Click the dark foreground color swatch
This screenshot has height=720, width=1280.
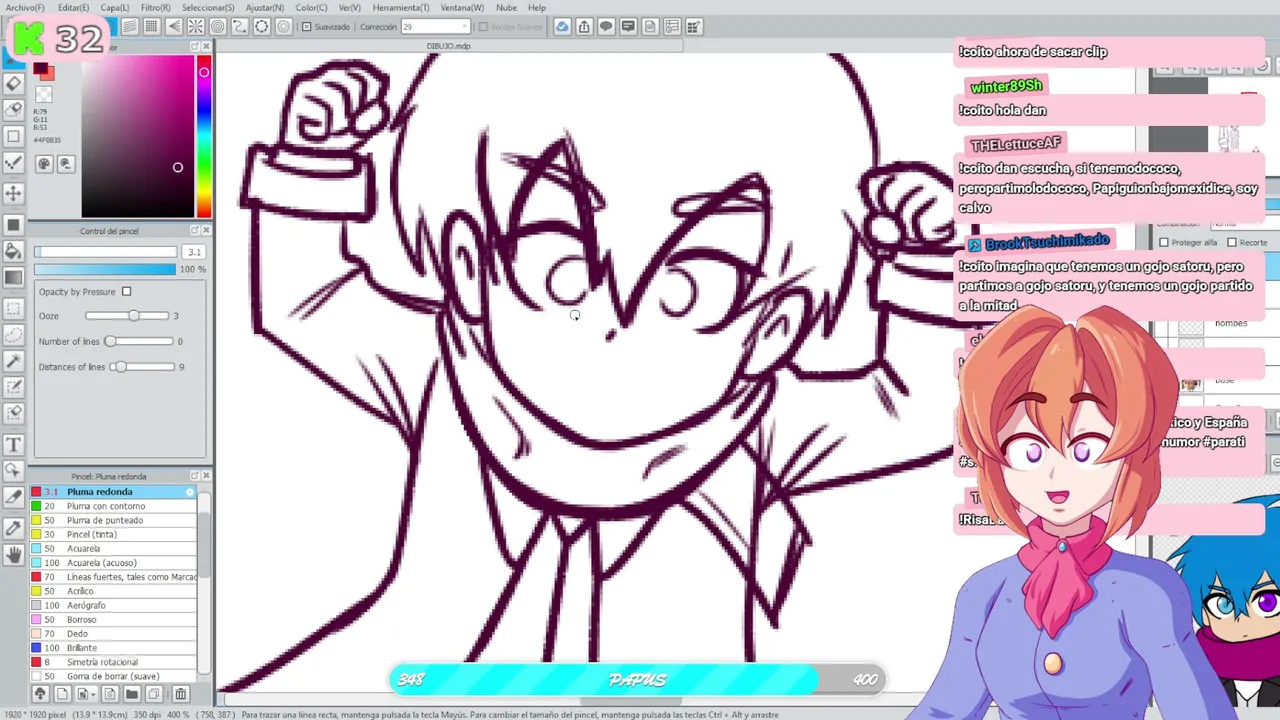(40, 69)
